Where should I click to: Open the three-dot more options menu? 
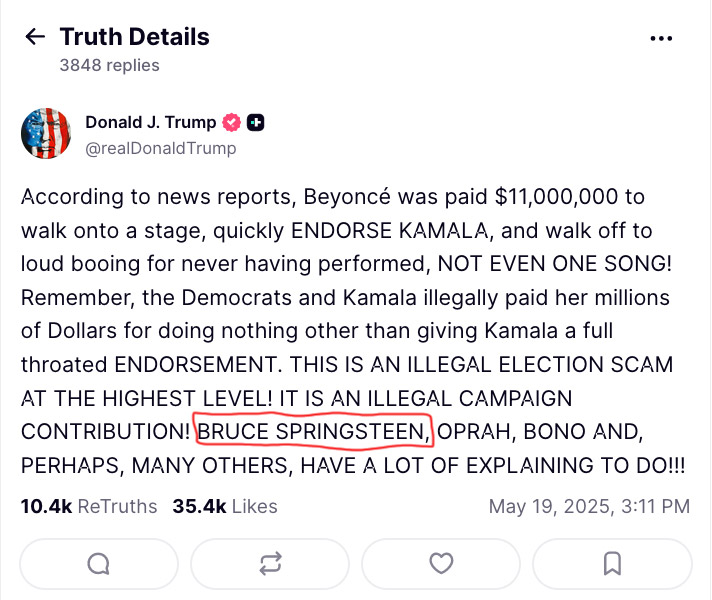coord(661,38)
